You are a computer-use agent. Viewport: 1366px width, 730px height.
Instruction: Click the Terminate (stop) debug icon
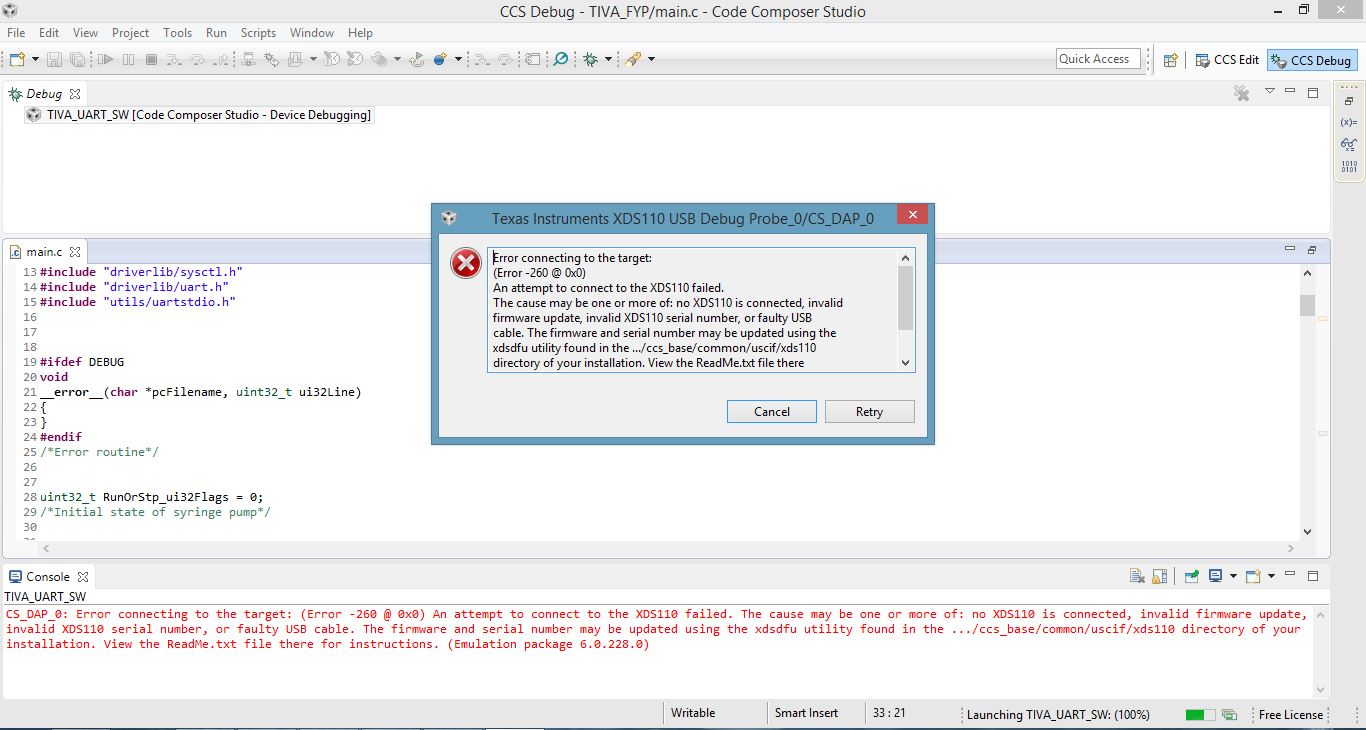point(151,59)
